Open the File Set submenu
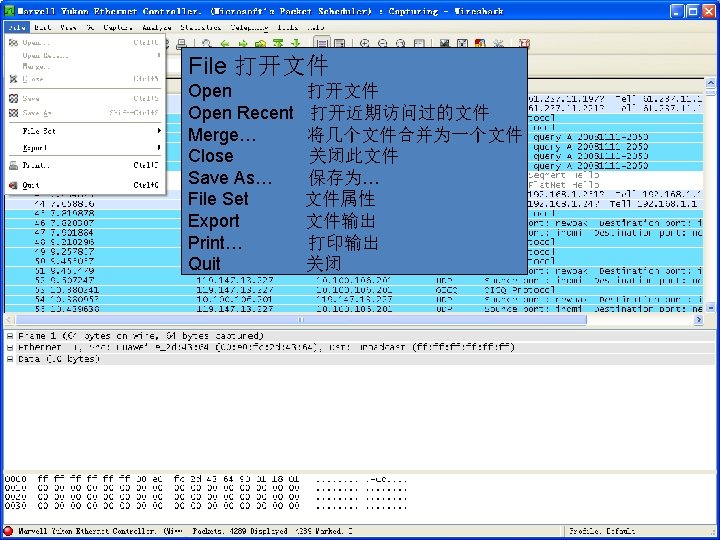Screen dimensions: 720x540 point(85,131)
